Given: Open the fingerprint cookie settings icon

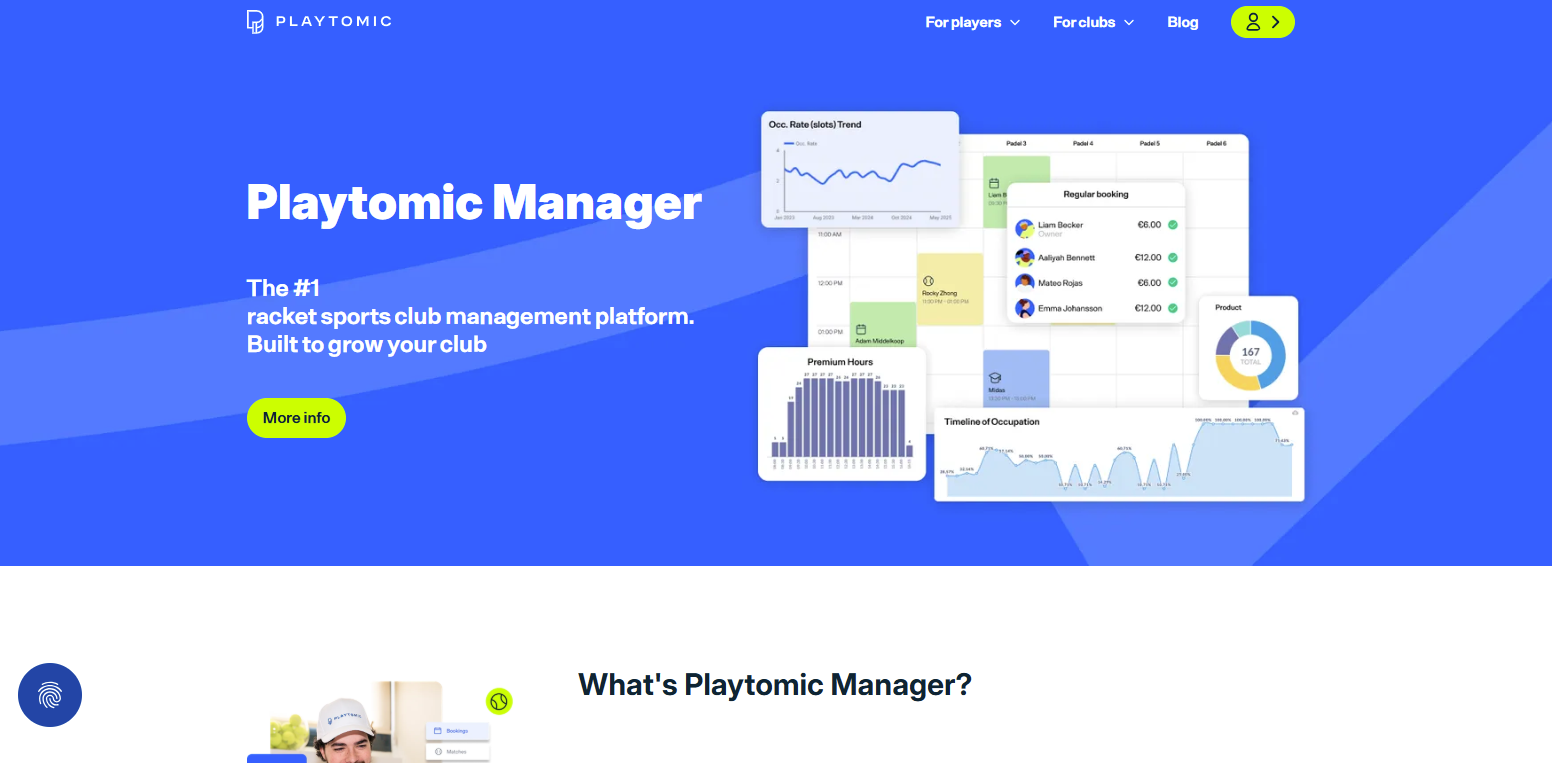Looking at the screenshot, I should click(50, 695).
